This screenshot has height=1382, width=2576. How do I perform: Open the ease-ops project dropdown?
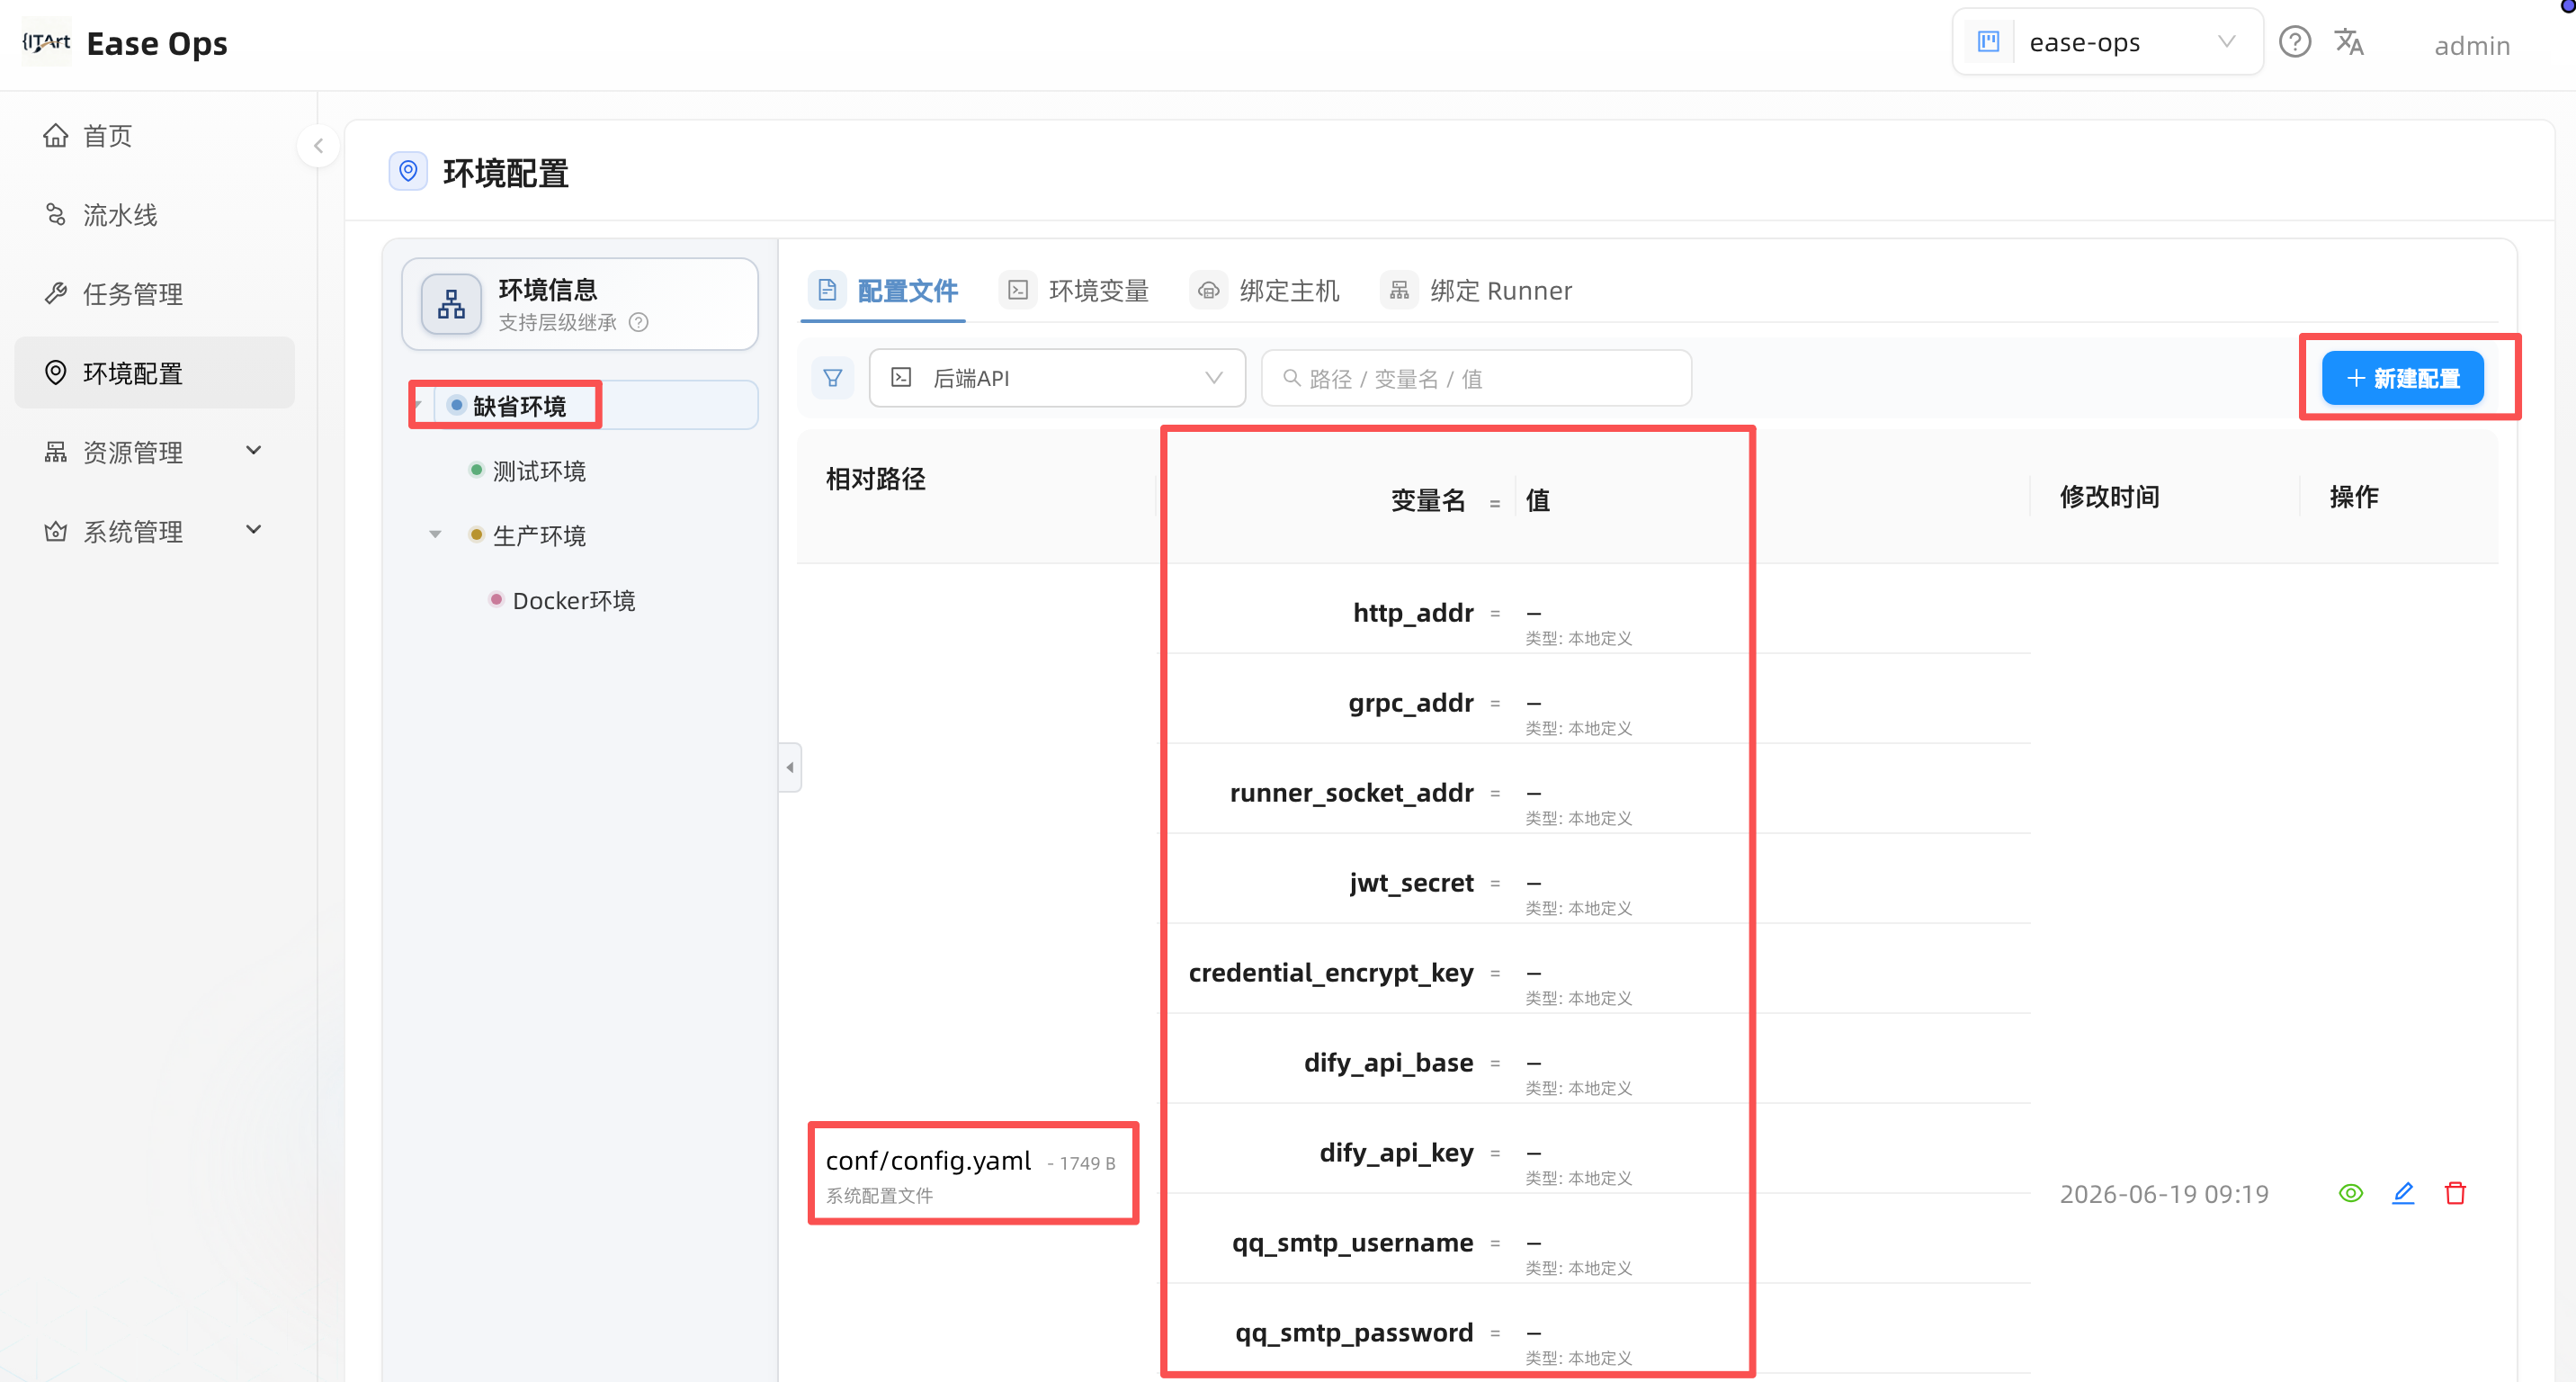coord(2107,42)
